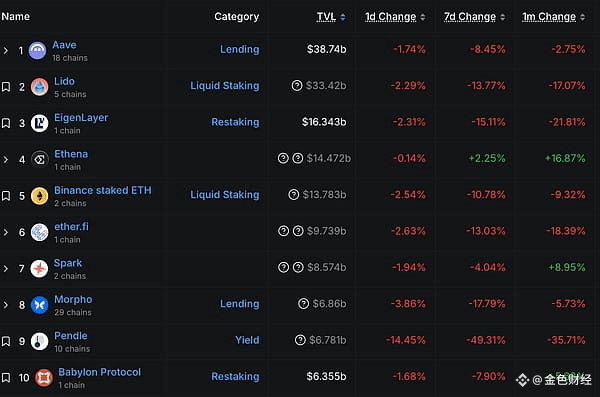Viewport: 600px width, 397px height.
Task: Bookmark Binance staked ETH
Action: [x=6, y=196]
